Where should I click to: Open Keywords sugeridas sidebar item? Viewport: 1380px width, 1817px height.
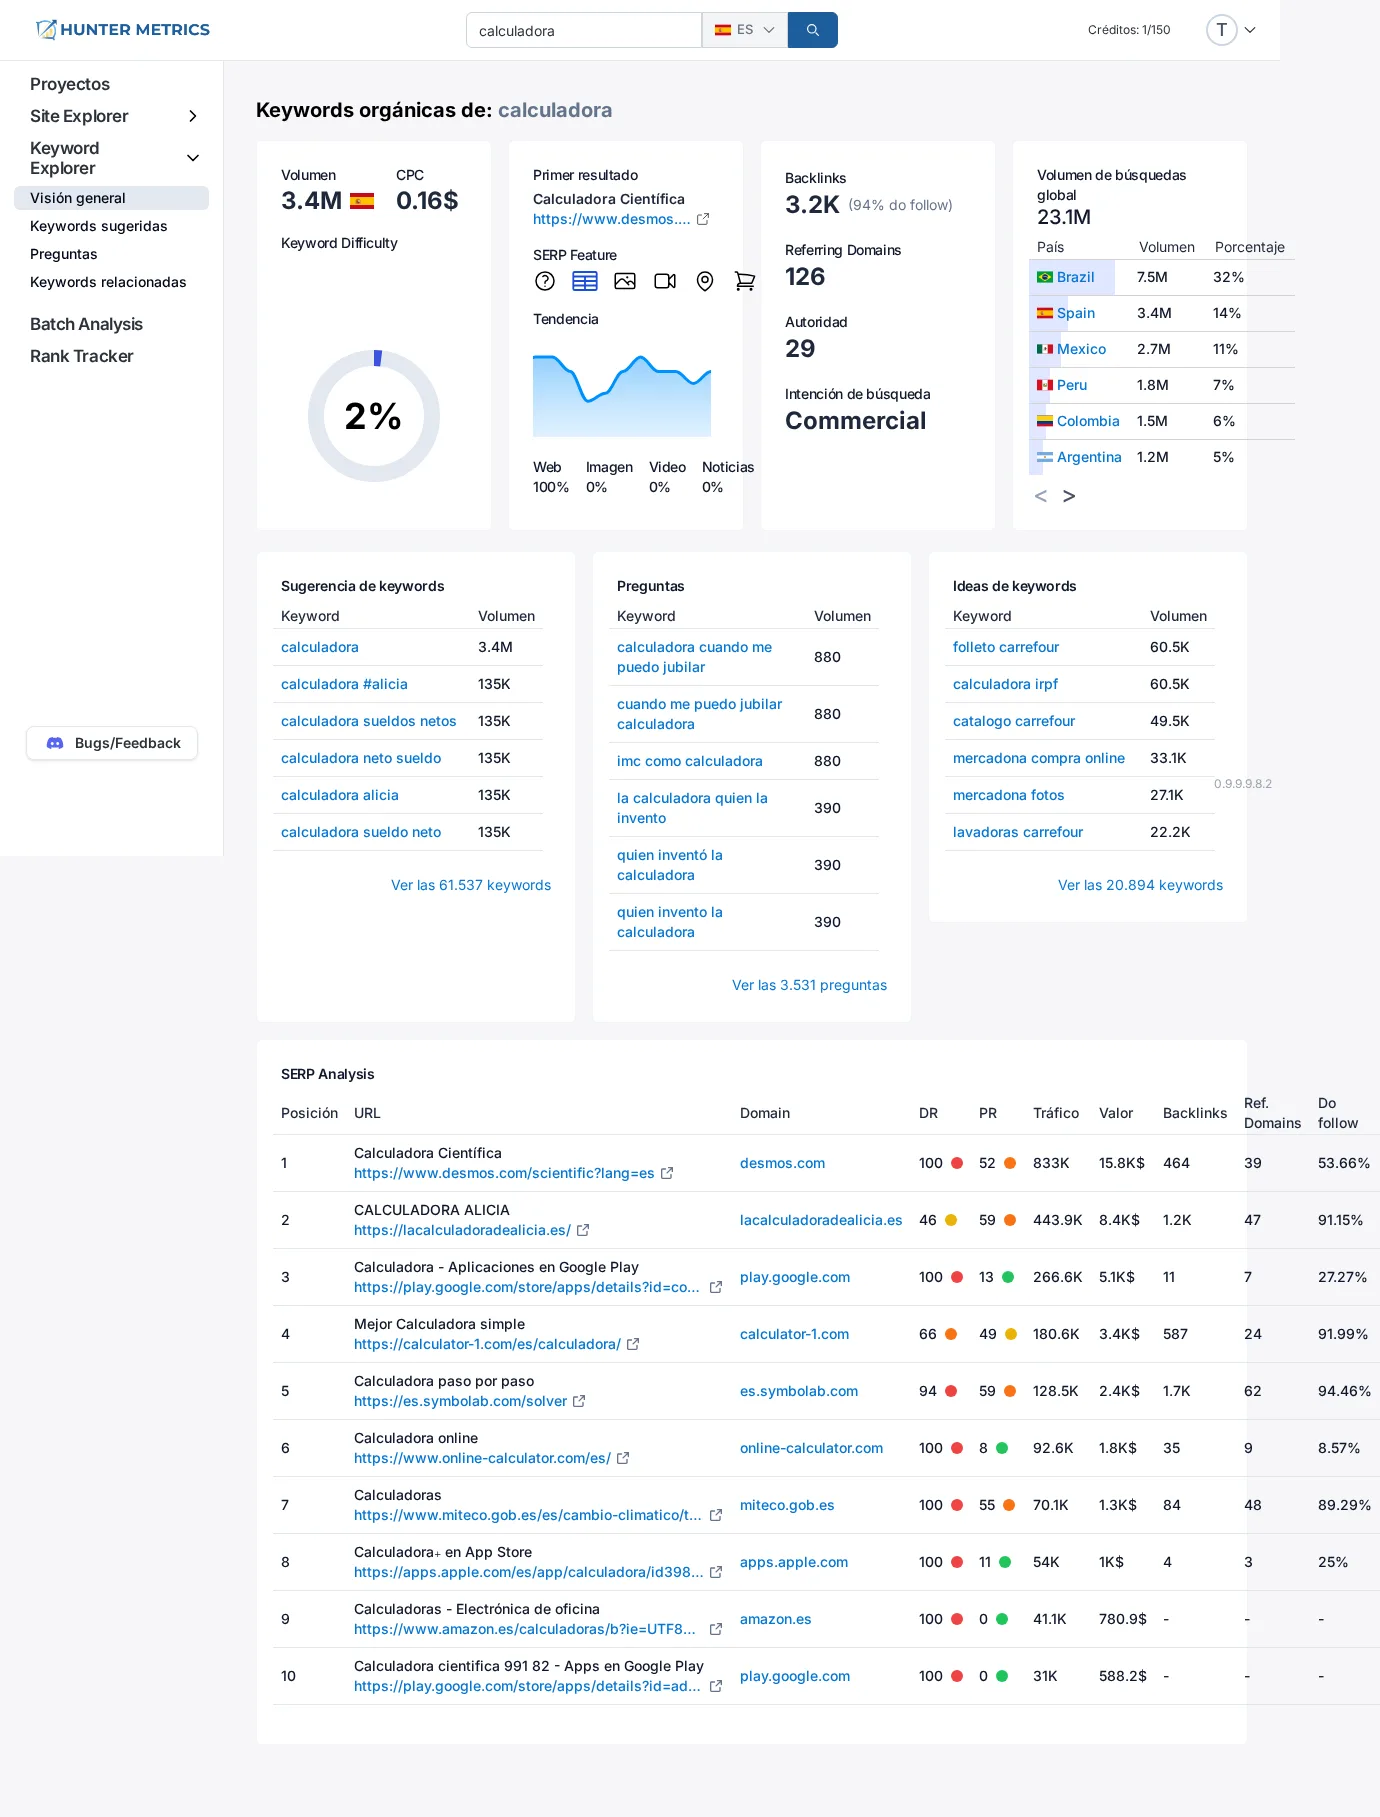click(99, 226)
